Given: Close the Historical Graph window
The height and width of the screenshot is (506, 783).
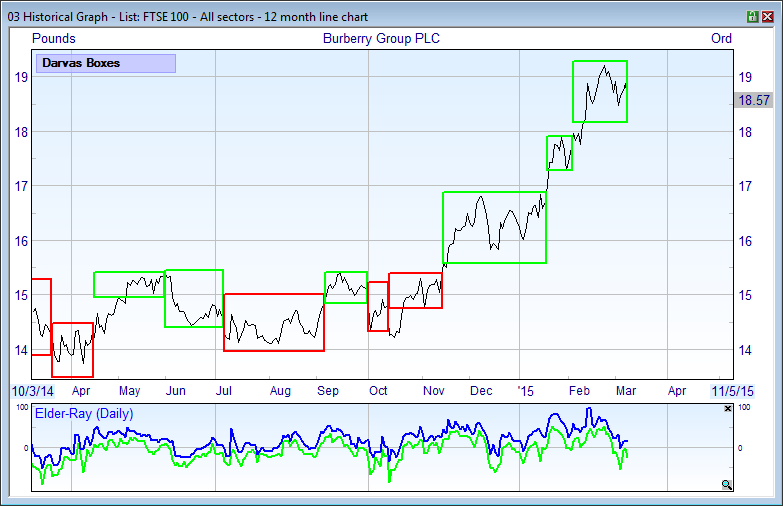Looking at the screenshot, I should tap(768, 17).
